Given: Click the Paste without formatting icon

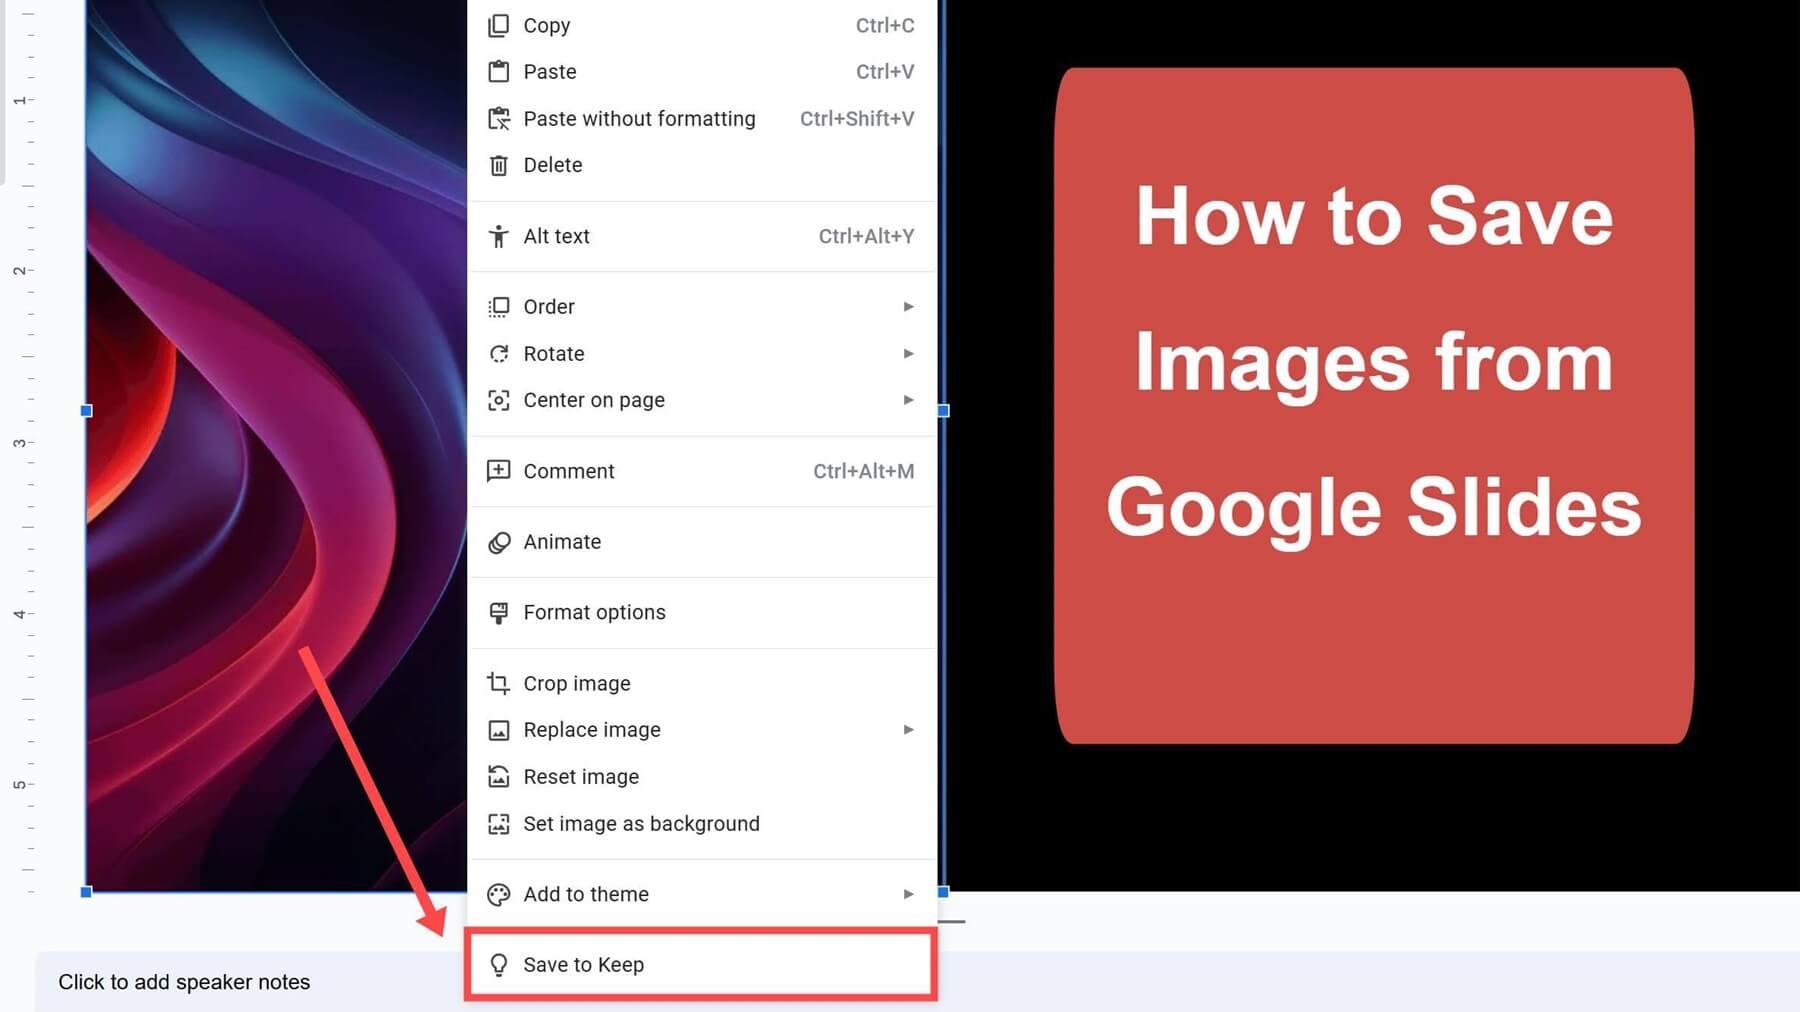Looking at the screenshot, I should pos(498,118).
